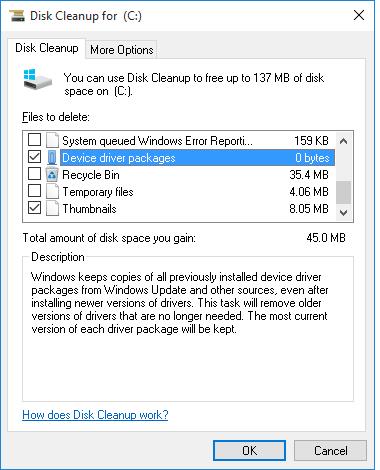The image size is (380, 470).
Task: Click the Temporary files document icon
Action: tap(52, 192)
